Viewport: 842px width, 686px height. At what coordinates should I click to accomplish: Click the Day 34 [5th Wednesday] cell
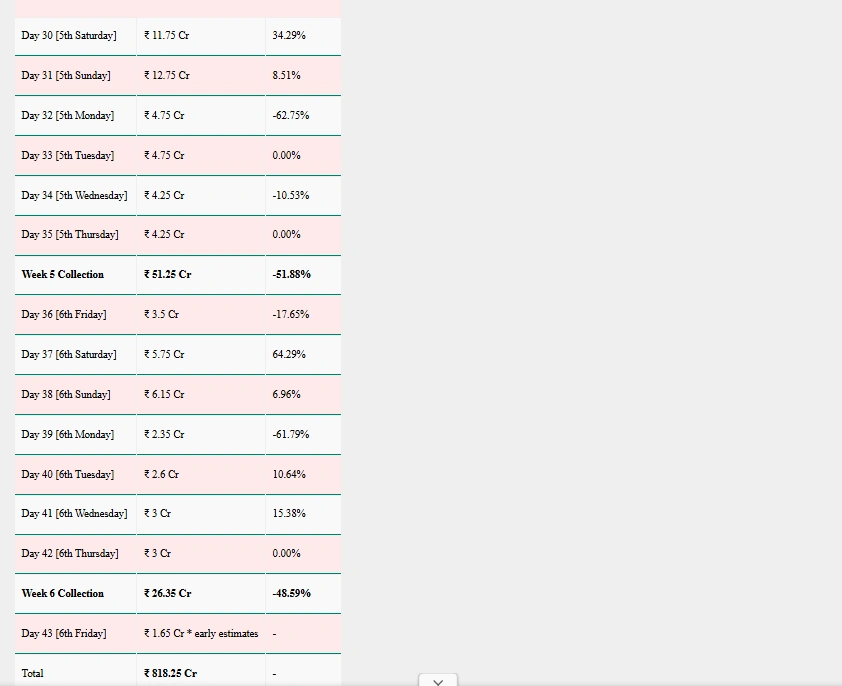point(74,196)
